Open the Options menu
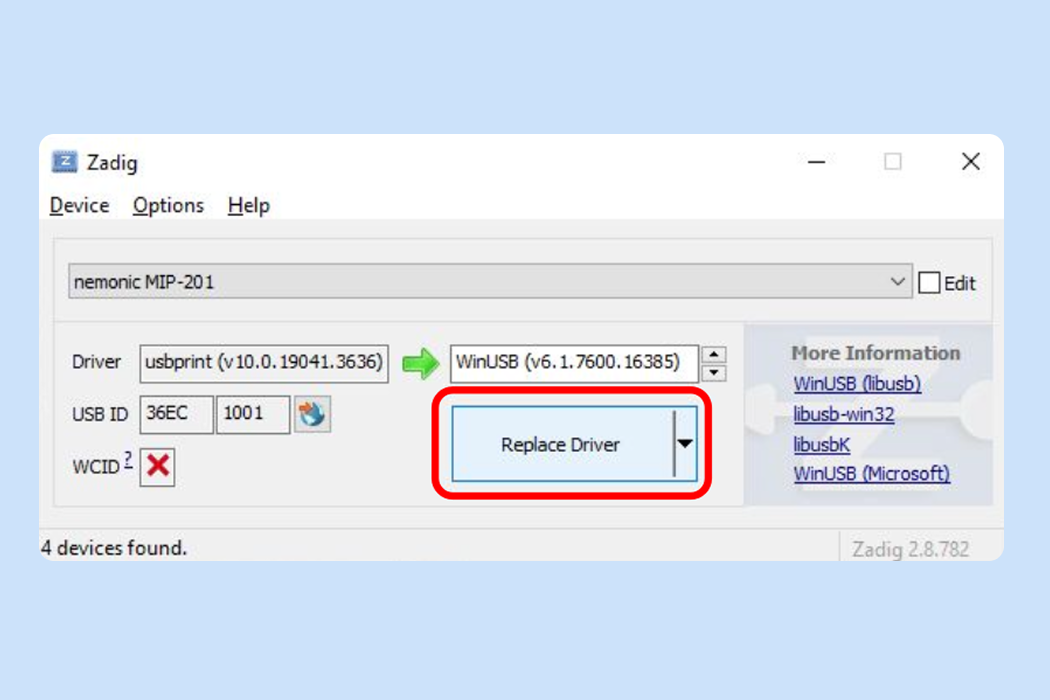Image resolution: width=1050 pixels, height=700 pixels. pos(168,206)
